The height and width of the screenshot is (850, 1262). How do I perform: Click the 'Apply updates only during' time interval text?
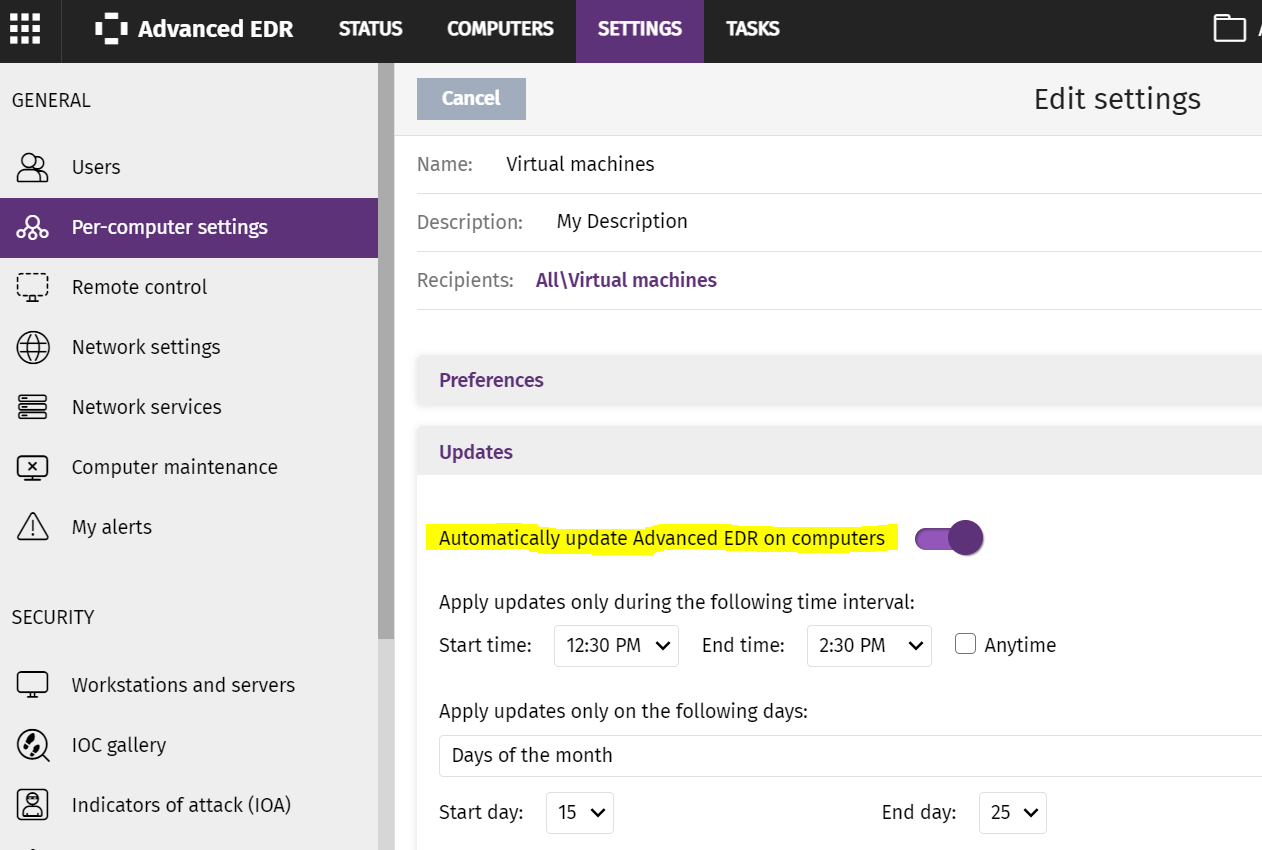[677, 602]
